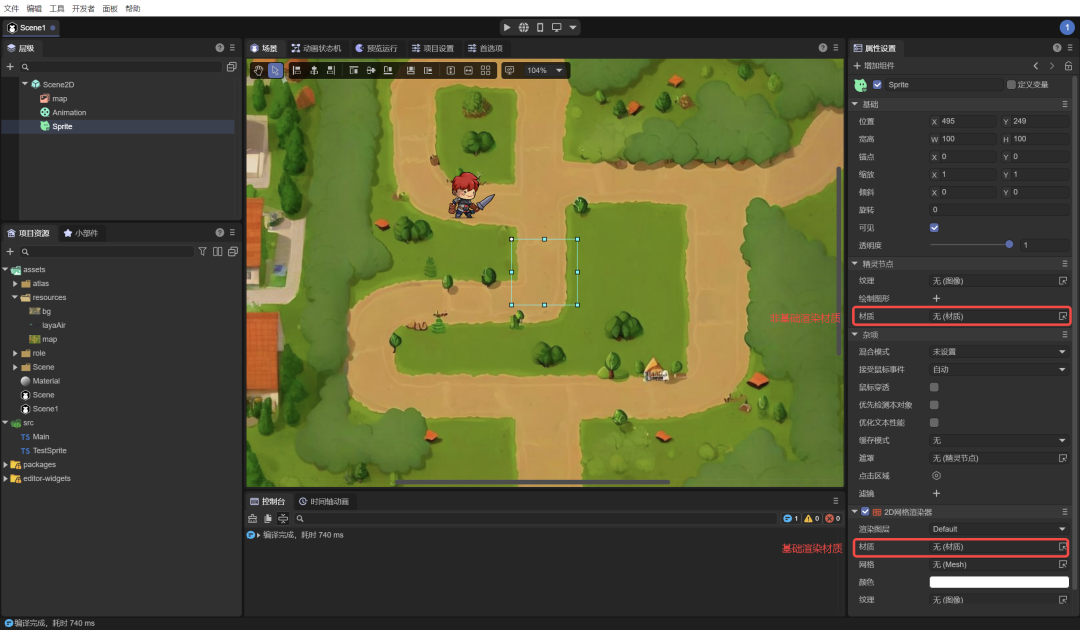This screenshot has width=1080, height=630.
Task: Open the white 颜色 swatch picker
Action: point(999,582)
